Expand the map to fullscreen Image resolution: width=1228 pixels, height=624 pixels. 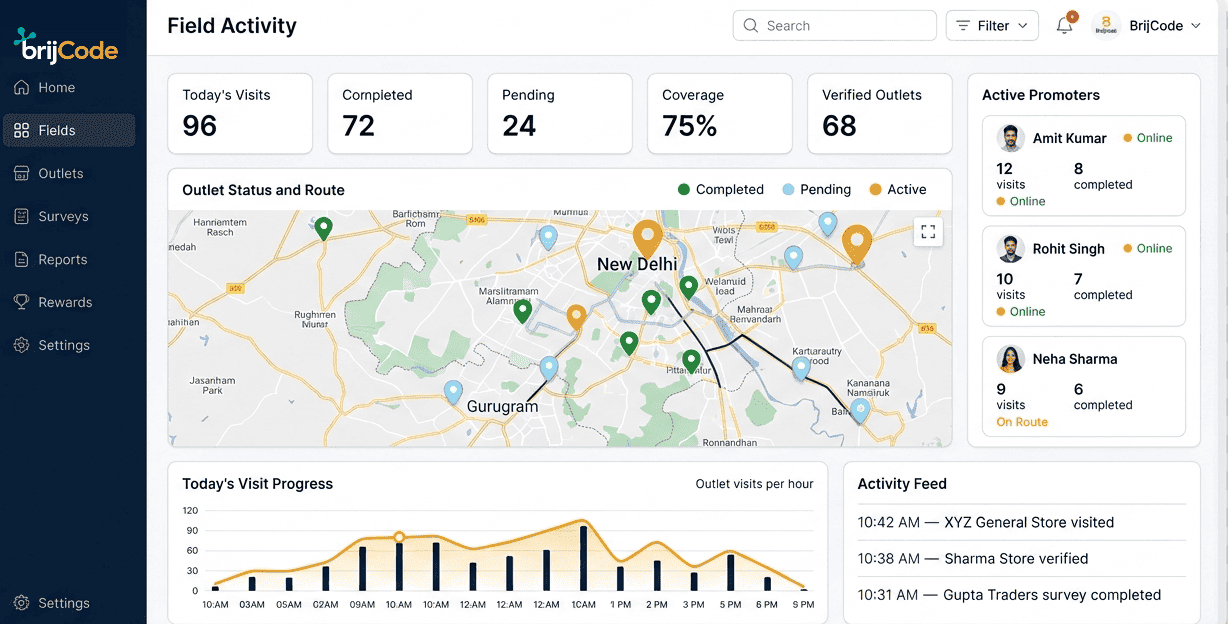(x=928, y=232)
